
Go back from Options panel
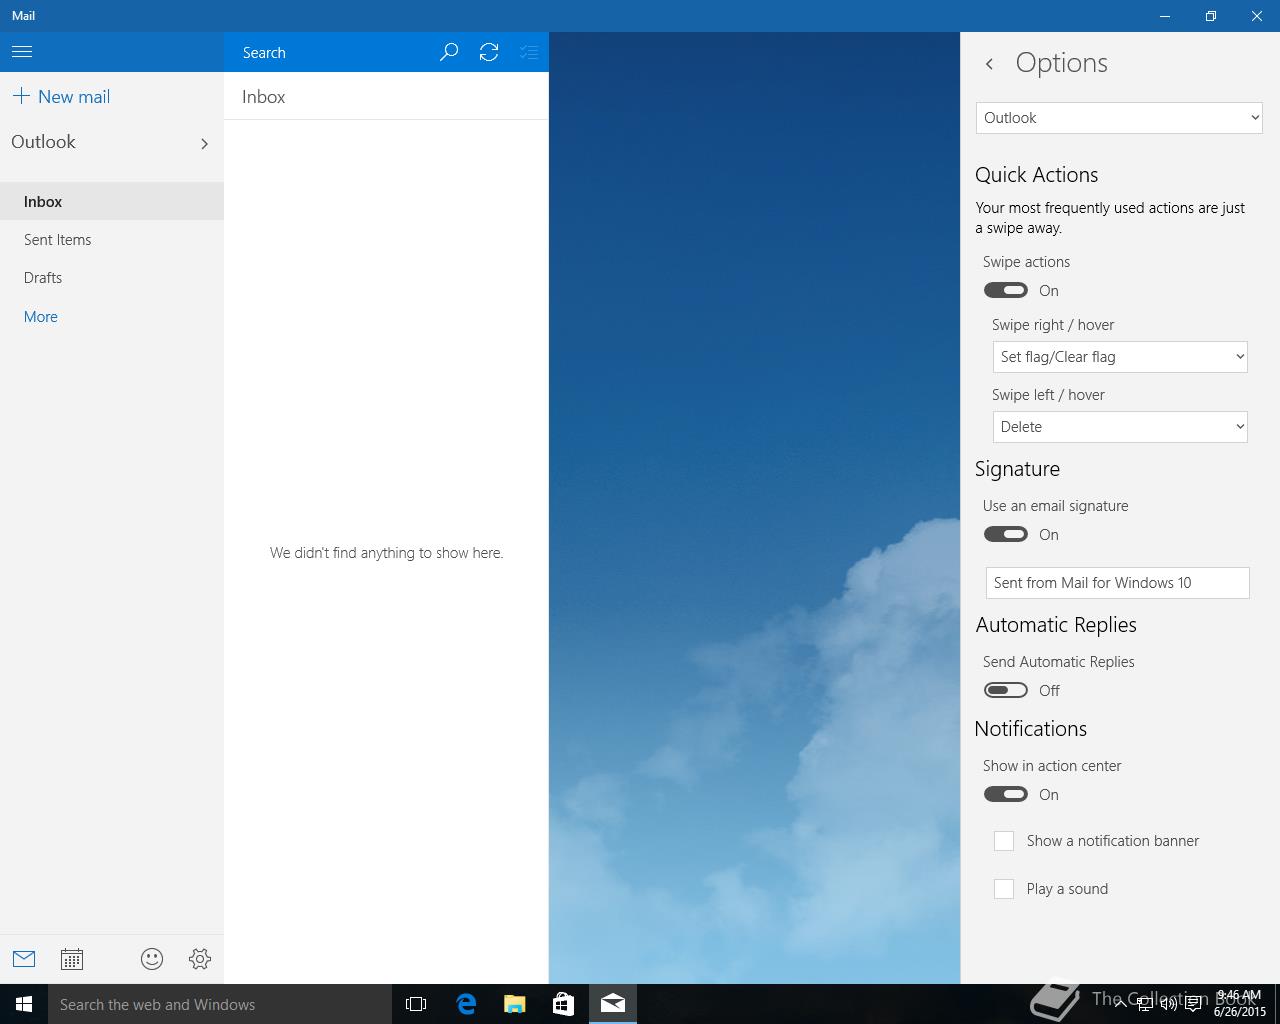click(x=989, y=64)
